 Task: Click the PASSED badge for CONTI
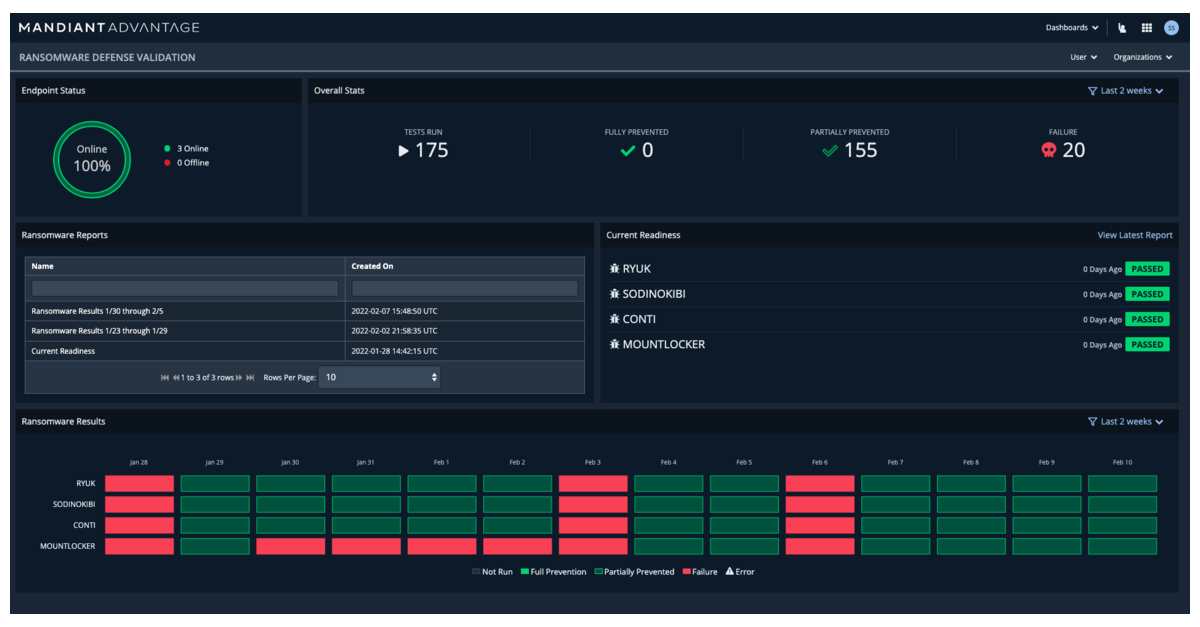coord(1147,319)
